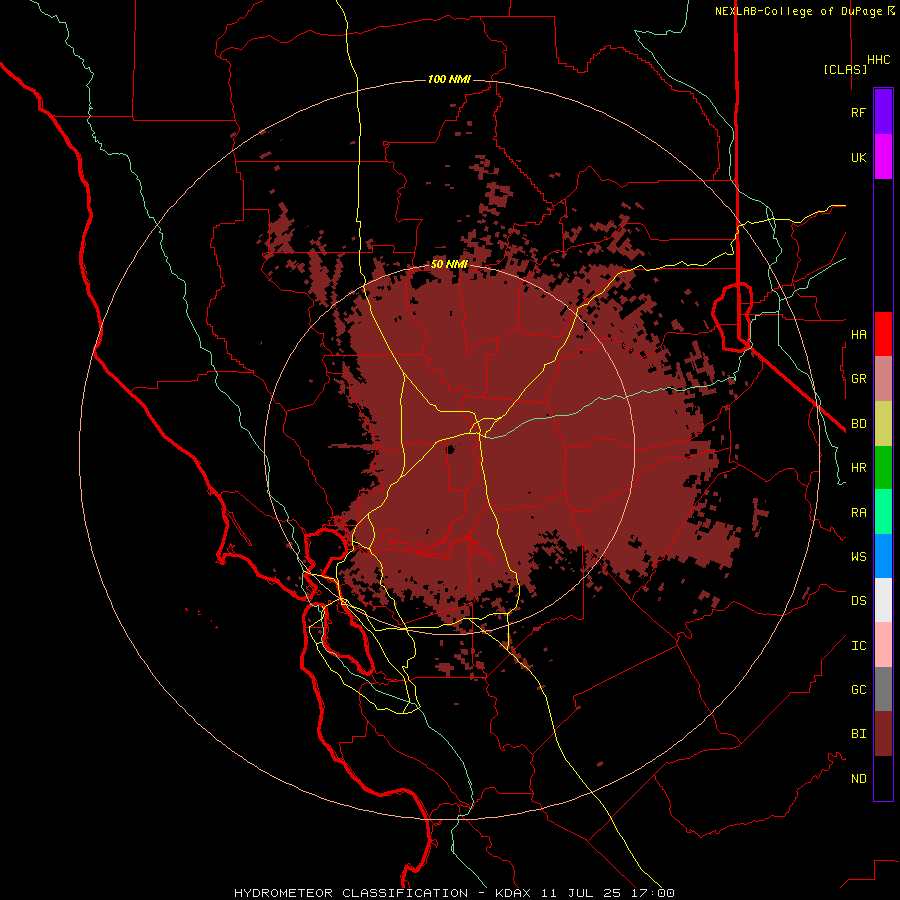Click the RF legend label
The height and width of the screenshot is (900, 900).
[x=858, y=112]
